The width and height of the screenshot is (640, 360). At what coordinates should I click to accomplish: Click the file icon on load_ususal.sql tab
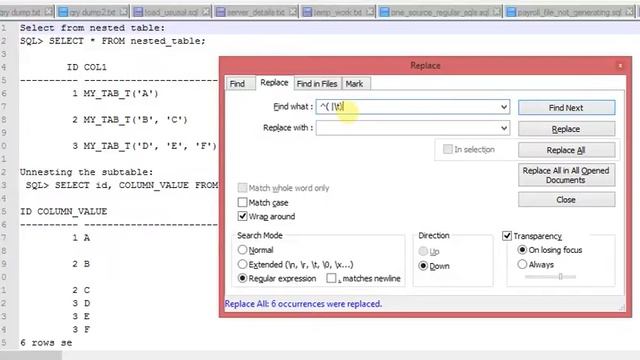138,12
